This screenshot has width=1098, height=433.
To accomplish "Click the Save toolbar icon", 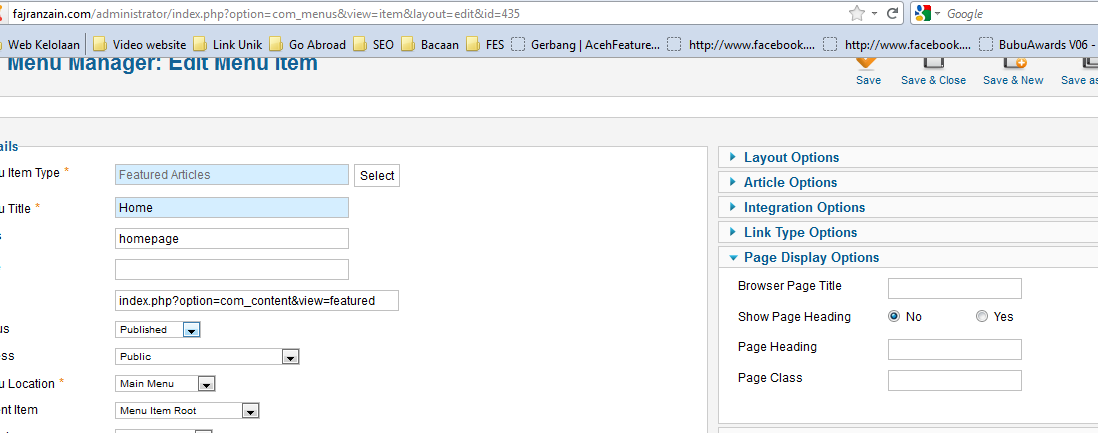I will coord(868,66).
